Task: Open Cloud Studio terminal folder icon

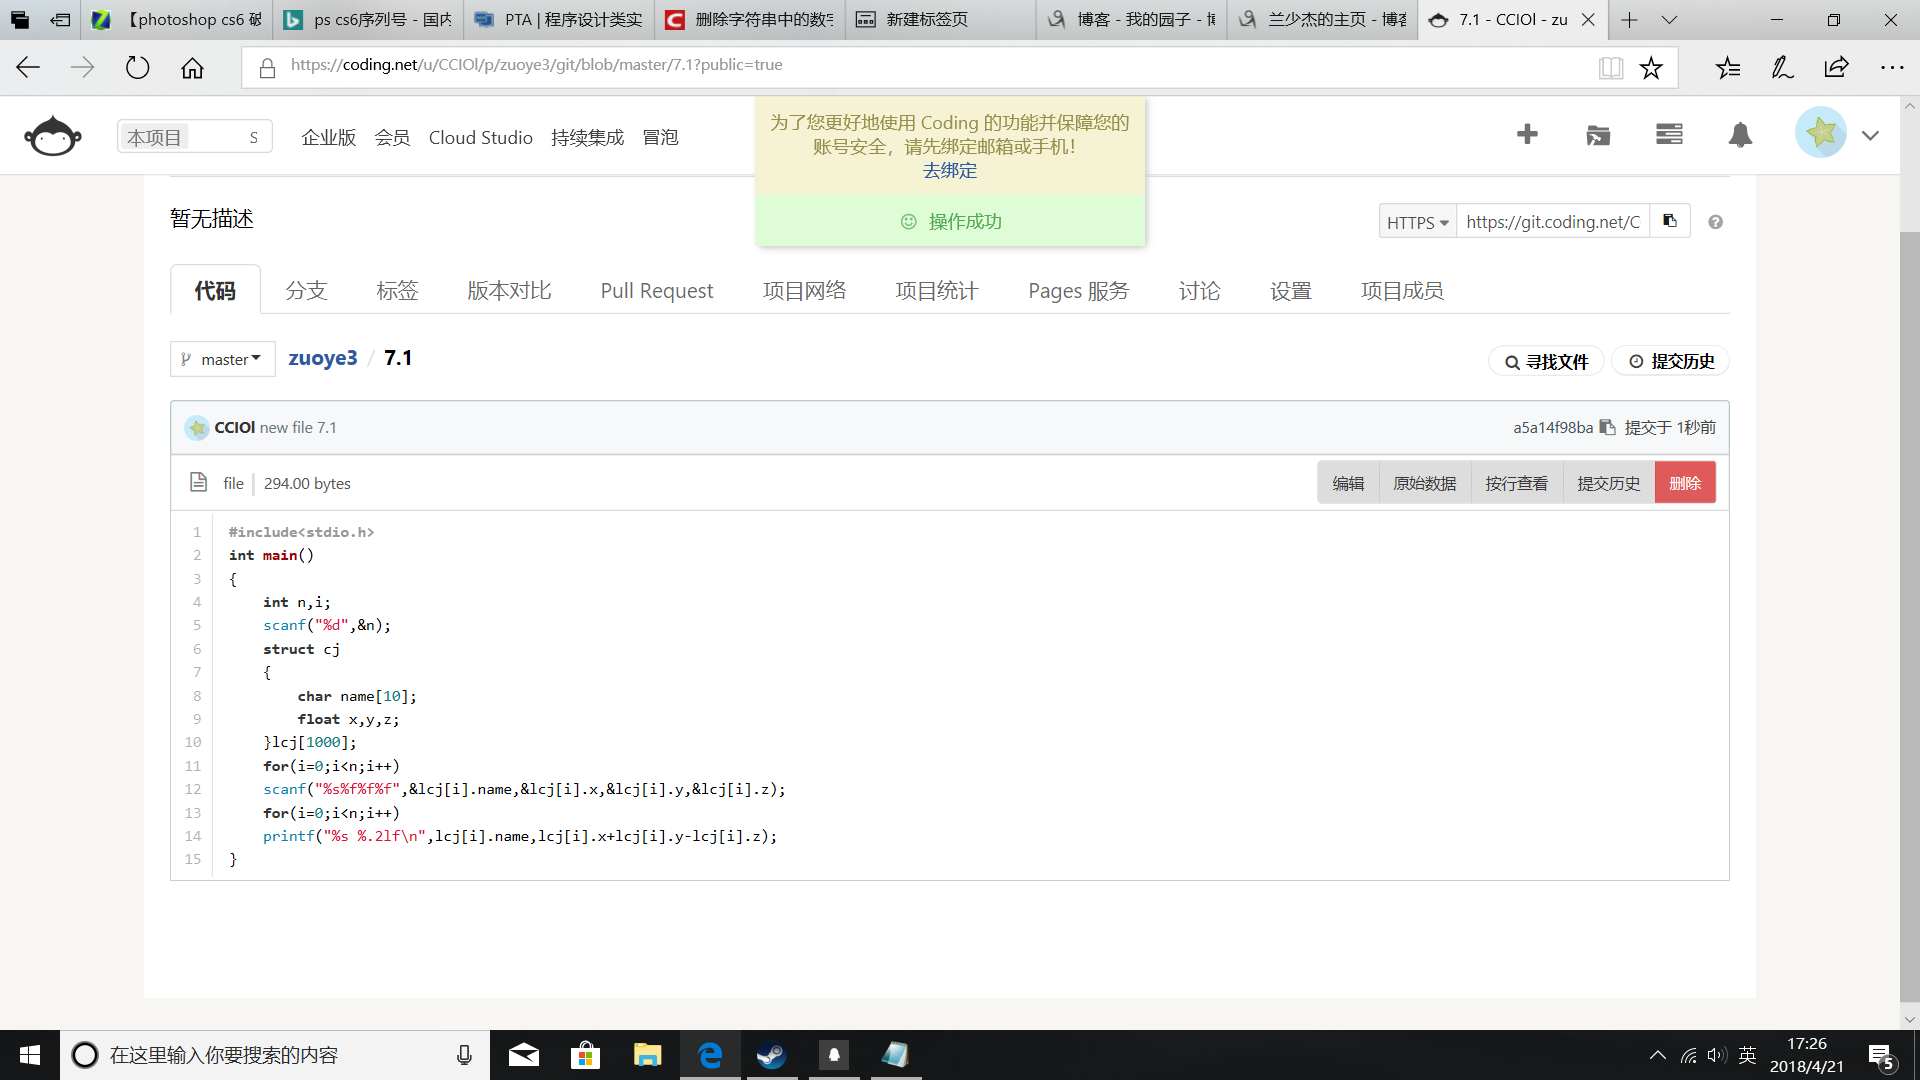Action: tap(1598, 135)
